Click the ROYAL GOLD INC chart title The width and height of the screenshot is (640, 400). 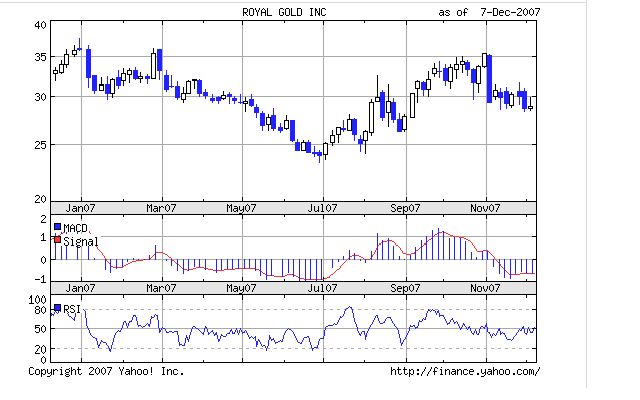coord(284,12)
